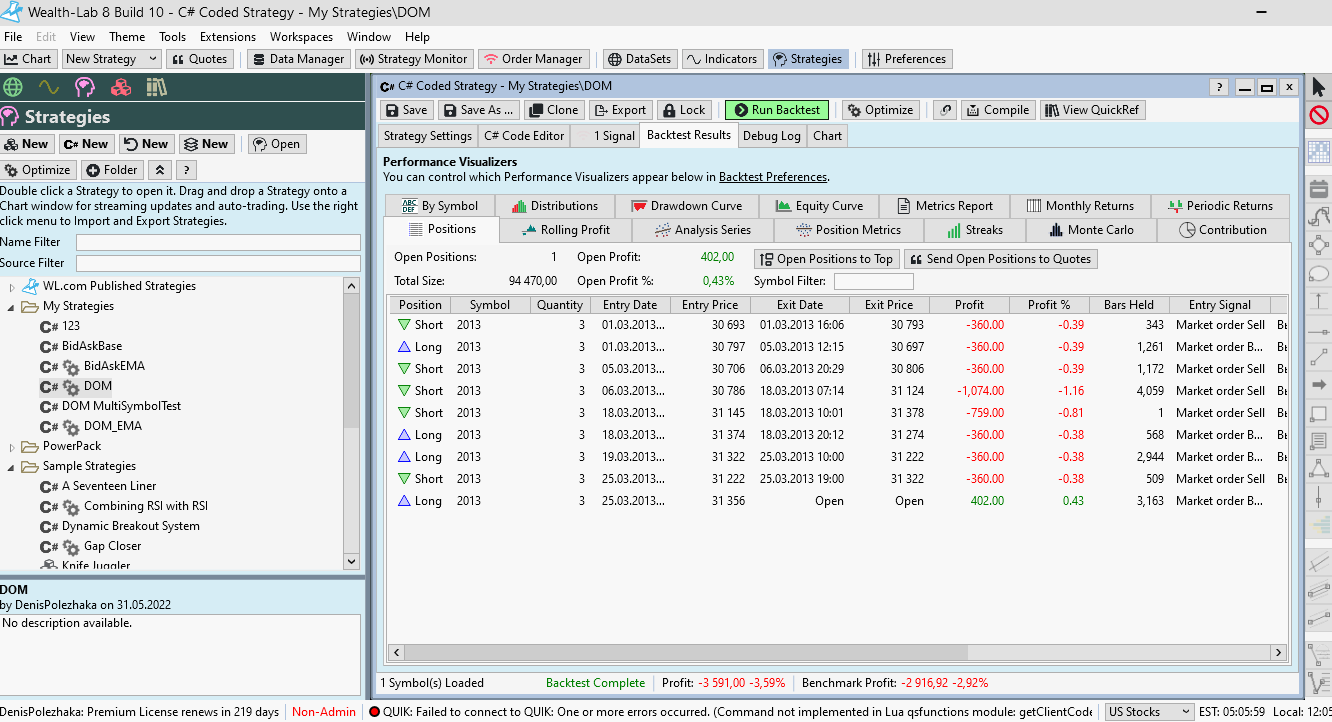The width and height of the screenshot is (1332, 722).
Task: Open the Extensions menu
Action: pos(228,37)
